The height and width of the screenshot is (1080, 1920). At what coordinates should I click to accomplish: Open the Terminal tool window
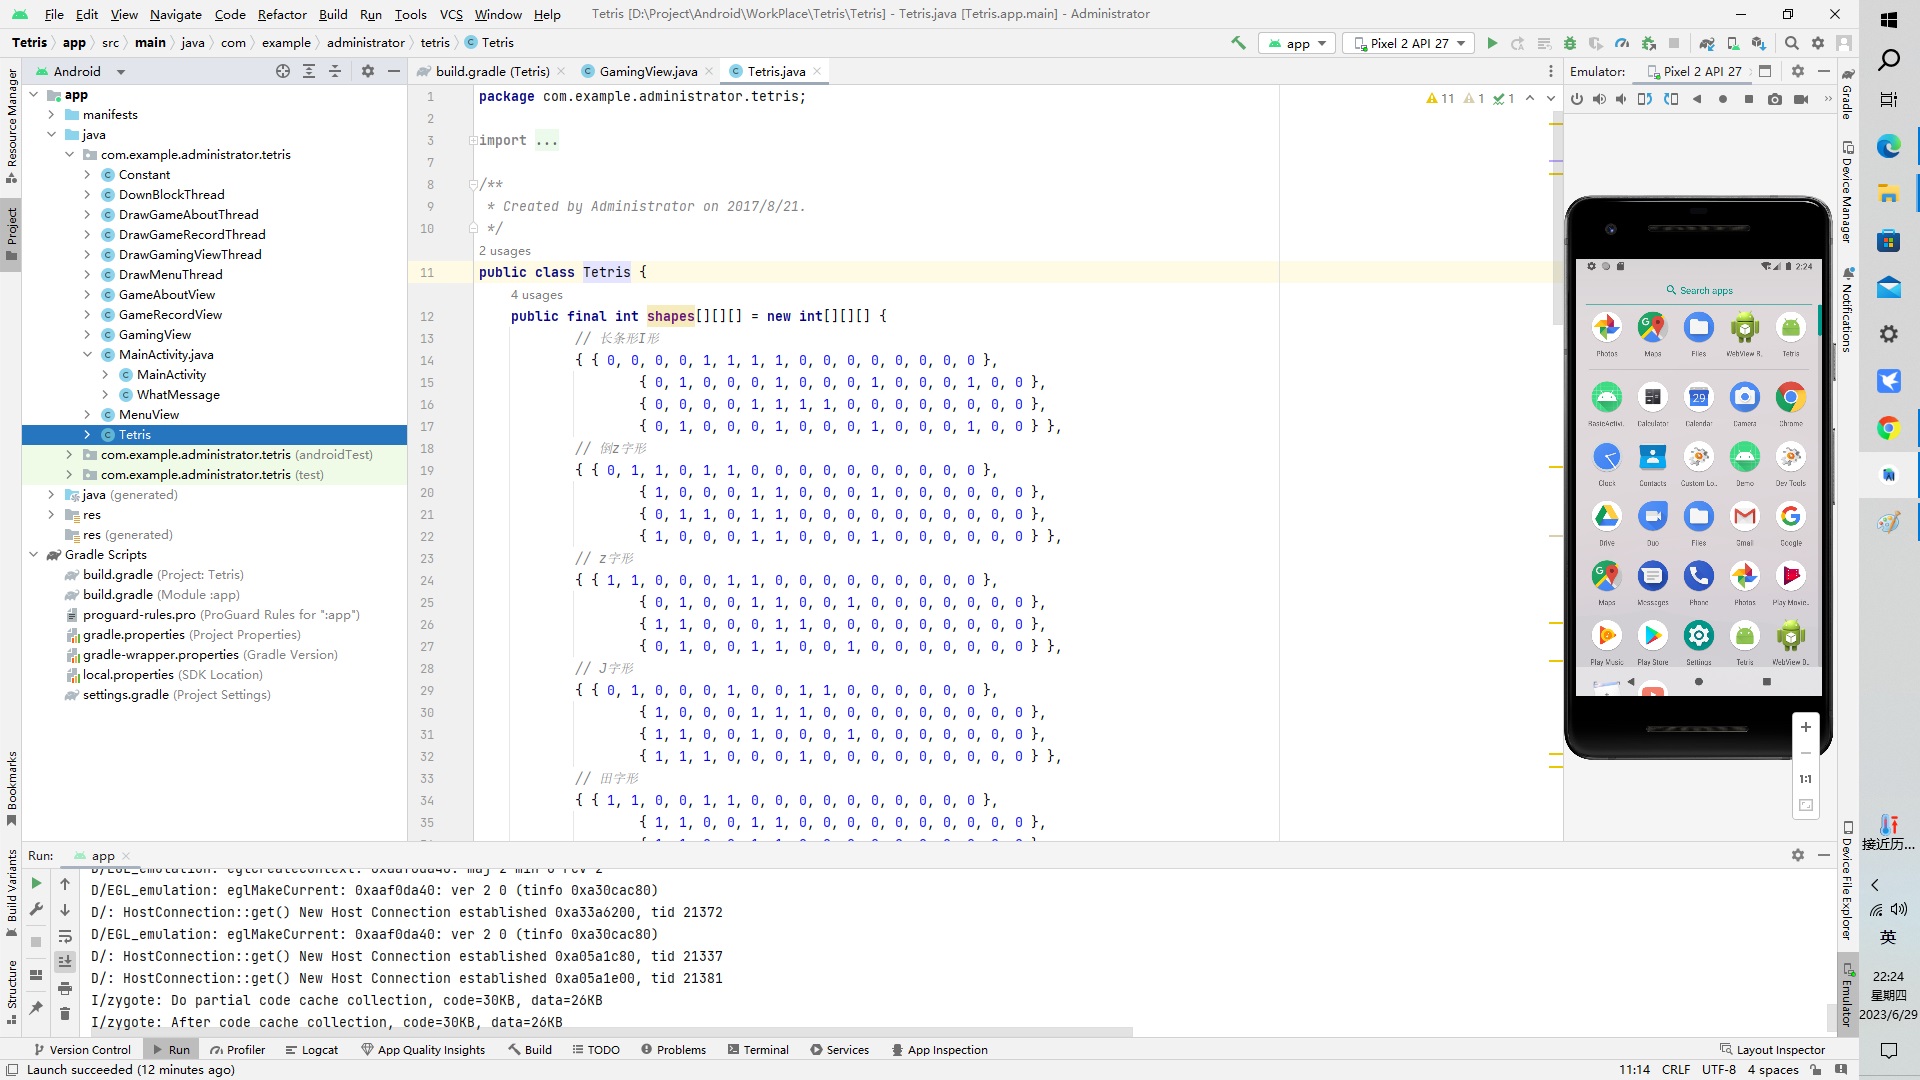pos(758,1050)
